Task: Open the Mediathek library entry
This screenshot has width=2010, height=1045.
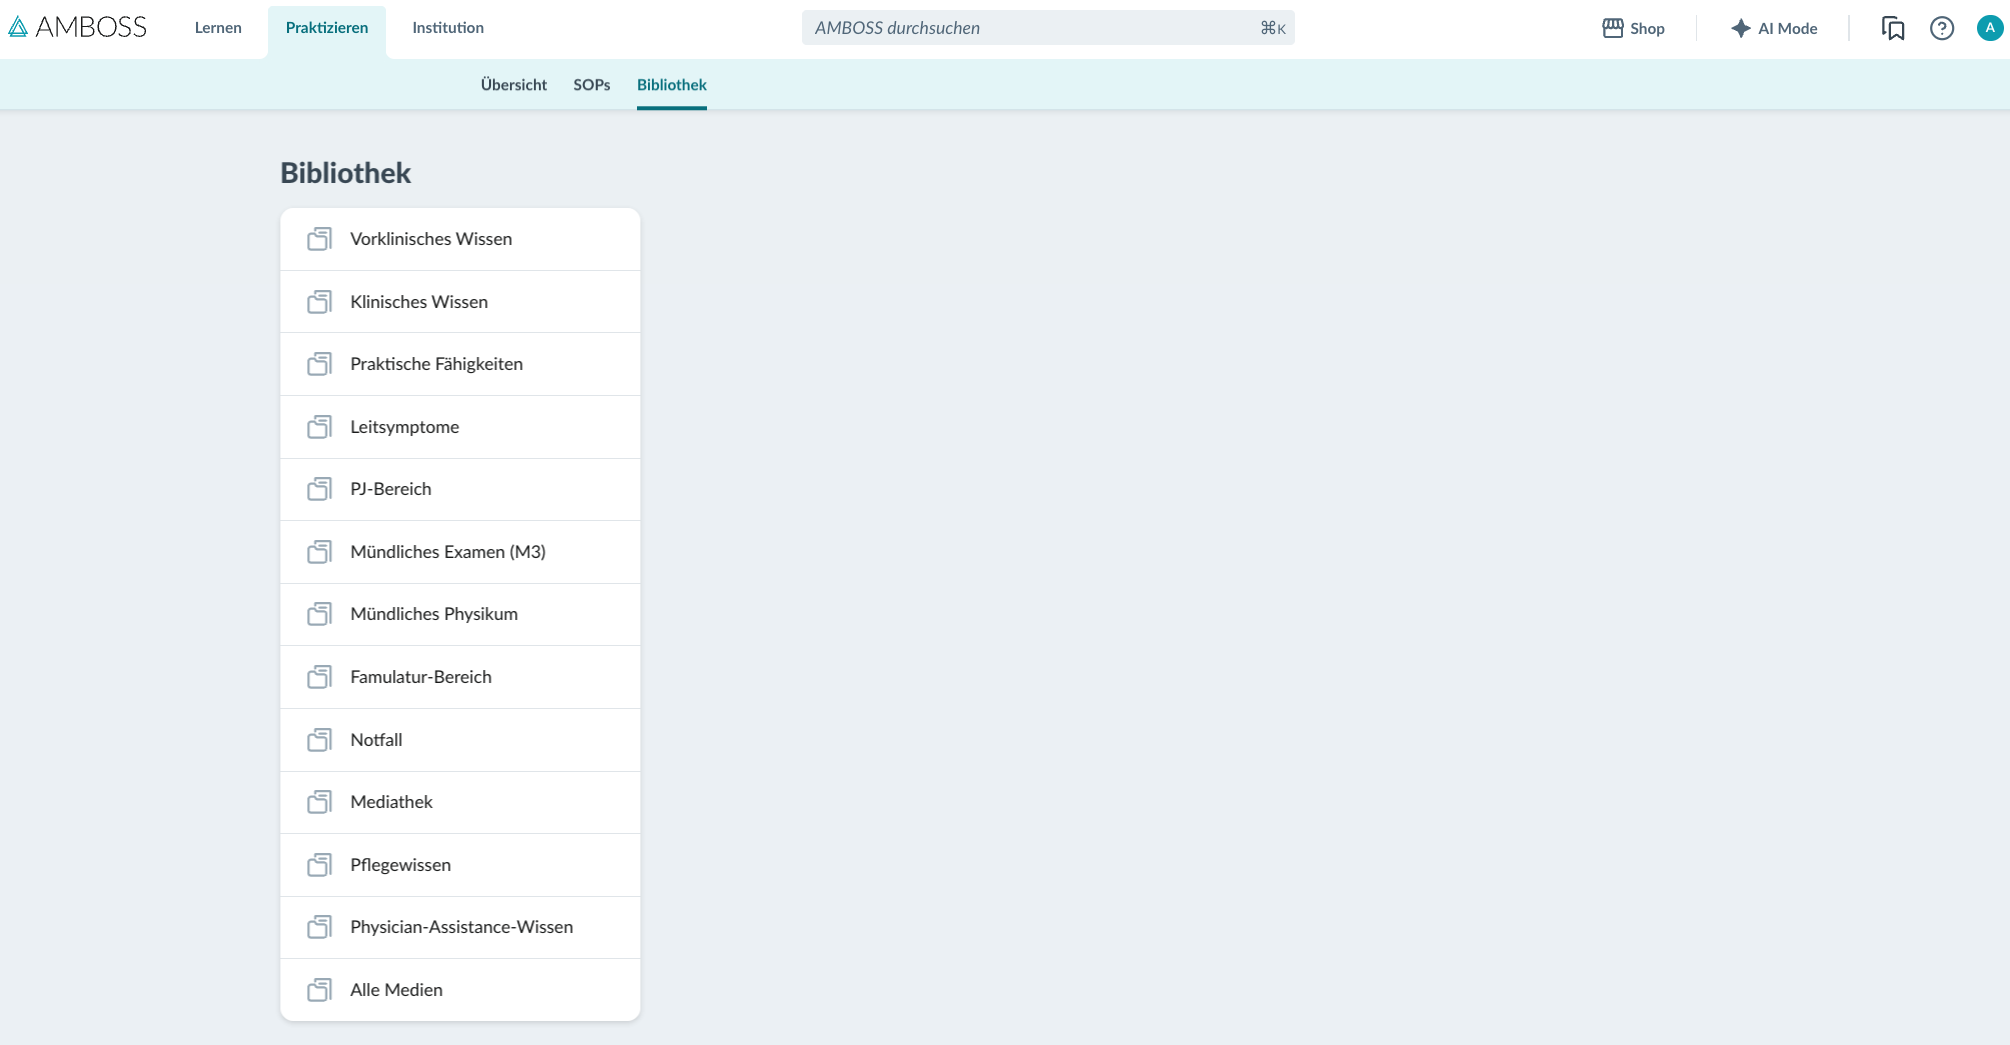Action: click(x=460, y=802)
